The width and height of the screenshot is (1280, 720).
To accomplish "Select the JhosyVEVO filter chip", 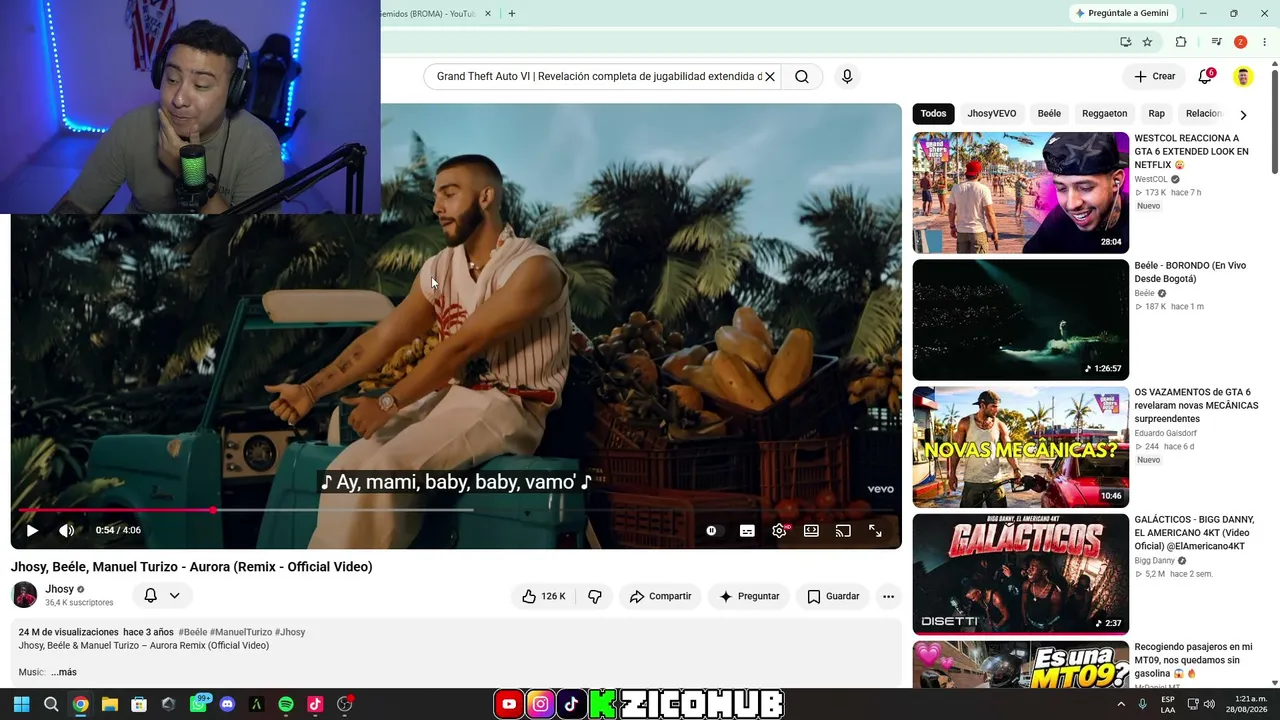I will pos(992,114).
